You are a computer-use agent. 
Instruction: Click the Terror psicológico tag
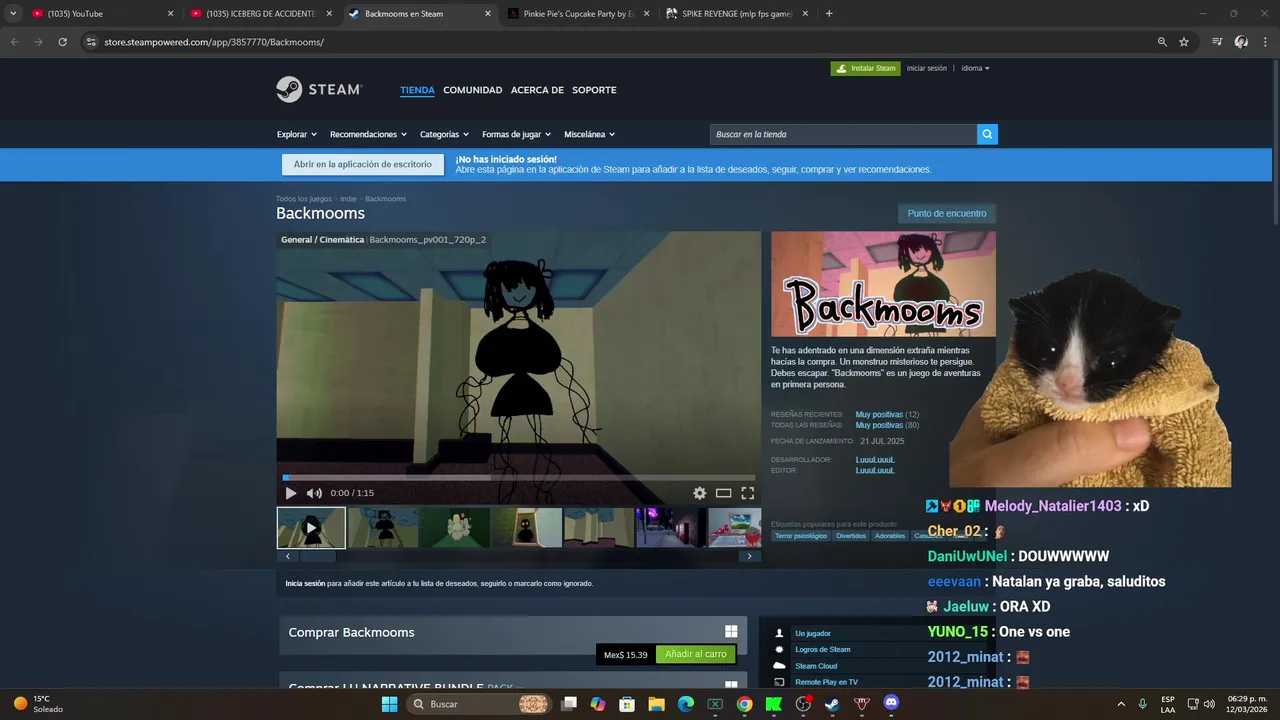(802, 536)
